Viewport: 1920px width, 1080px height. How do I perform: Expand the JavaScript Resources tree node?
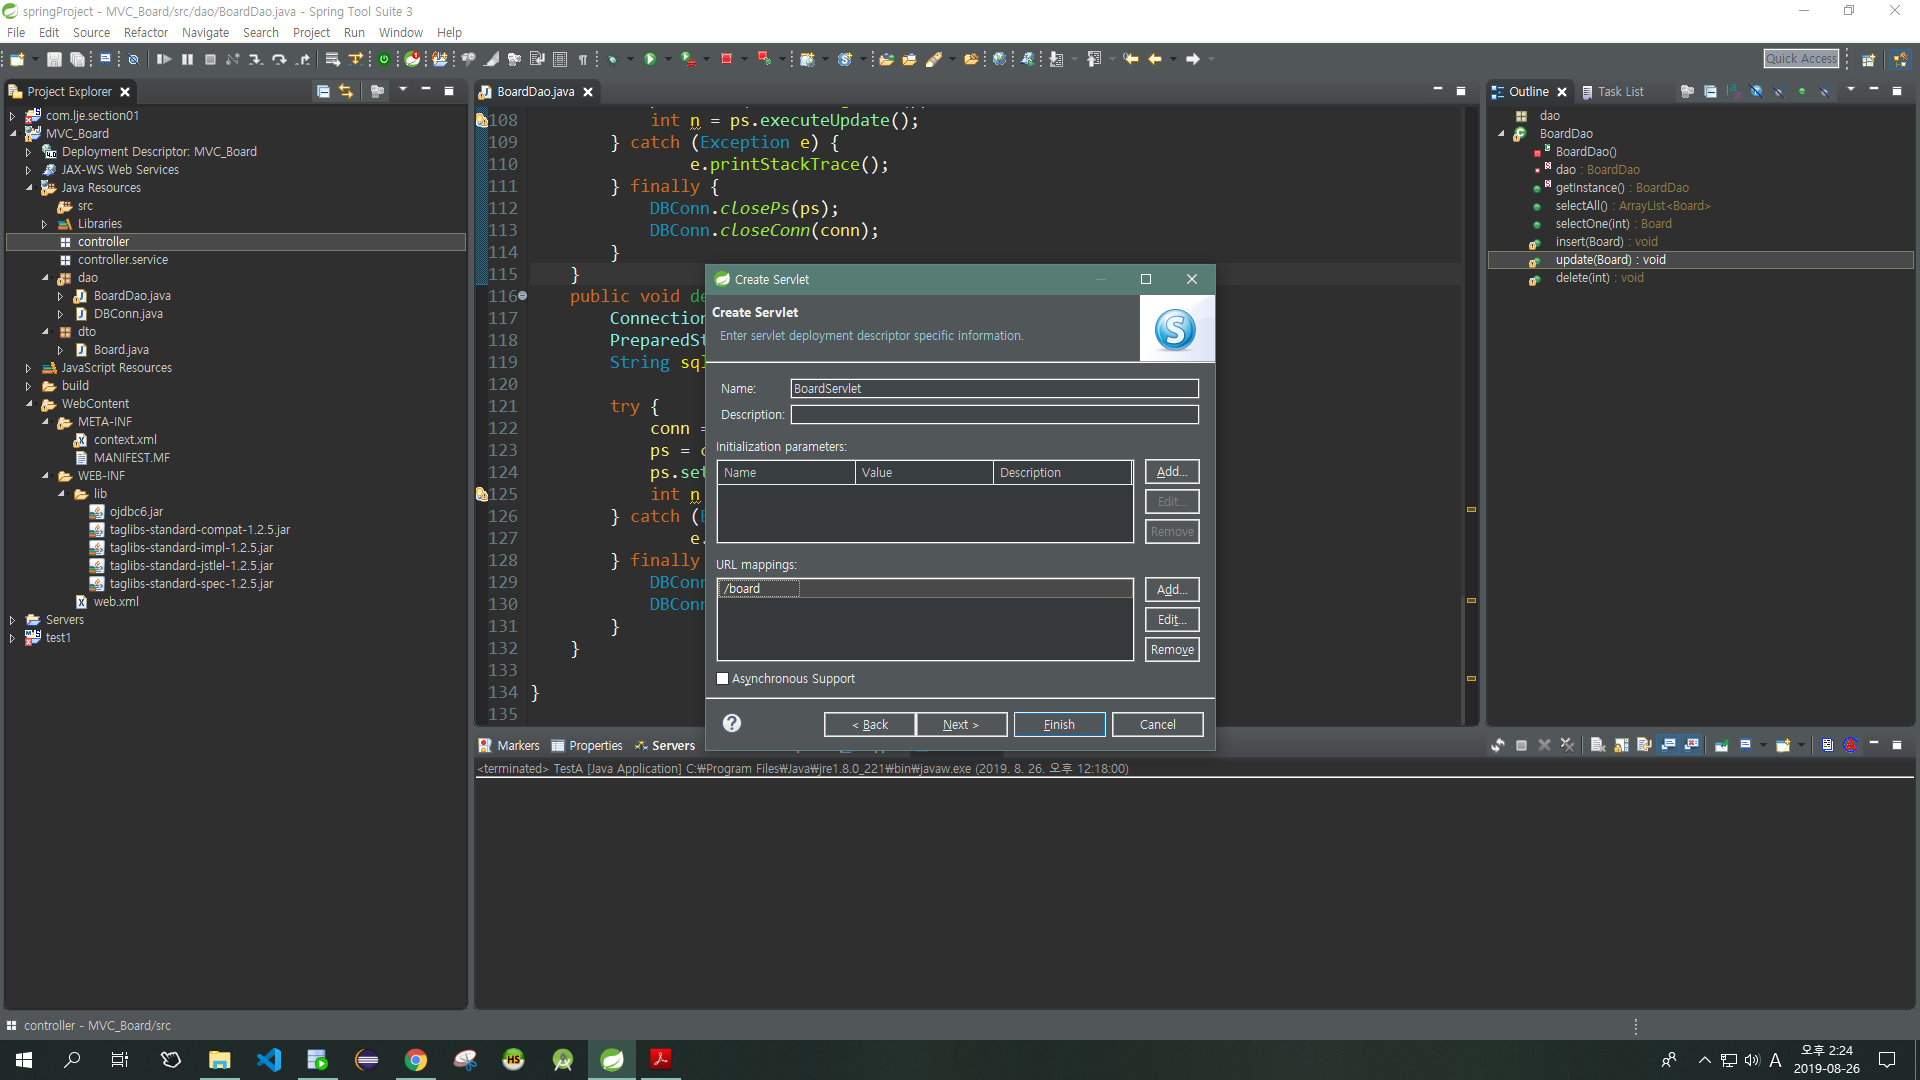click(x=29, y=368)
